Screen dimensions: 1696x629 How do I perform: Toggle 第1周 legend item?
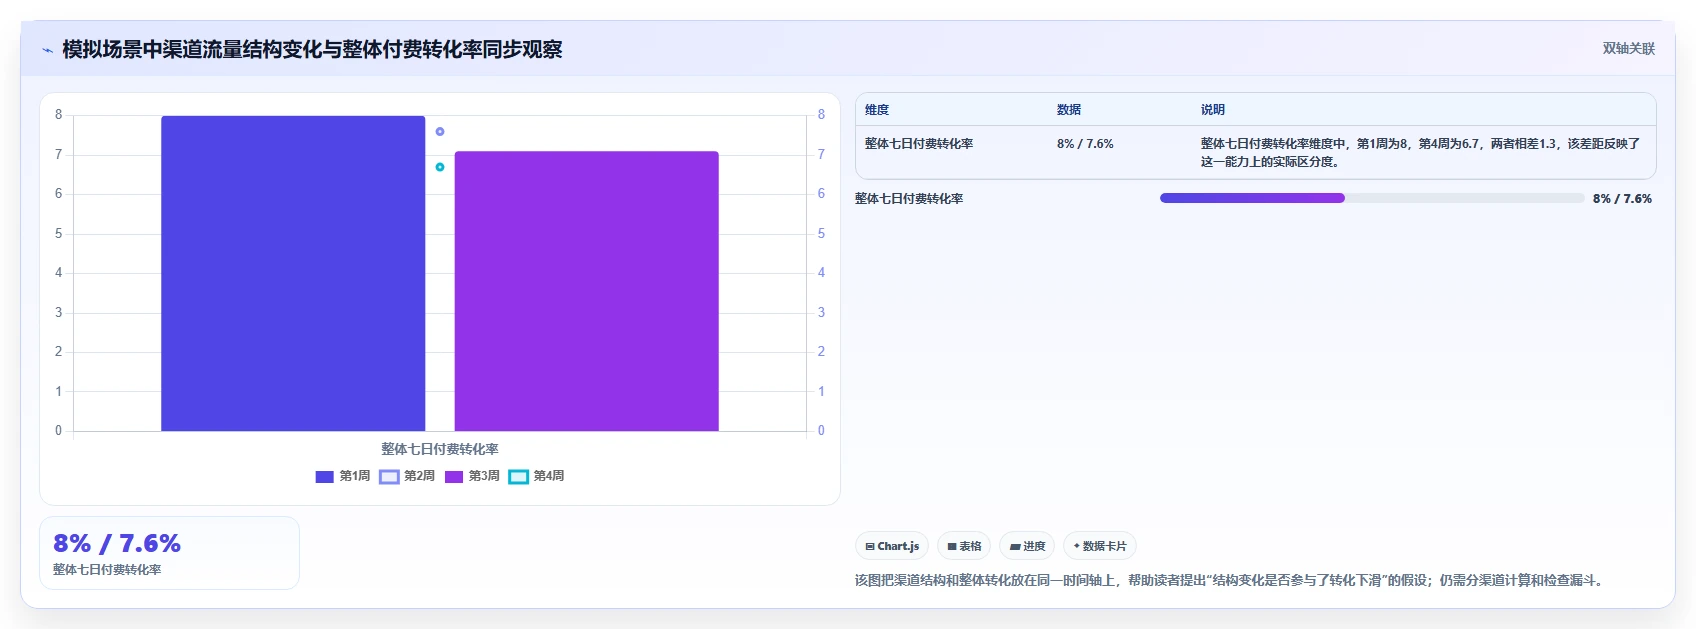[343, 476]
